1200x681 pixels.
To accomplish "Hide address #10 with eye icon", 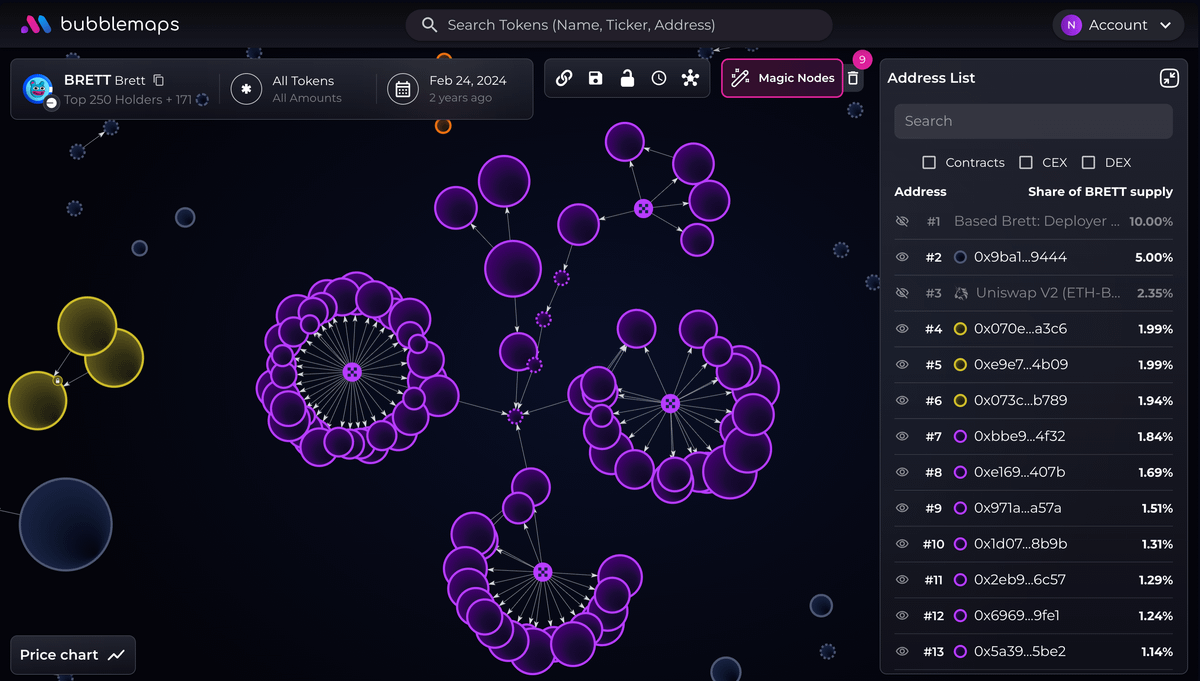I will point(902,544).
